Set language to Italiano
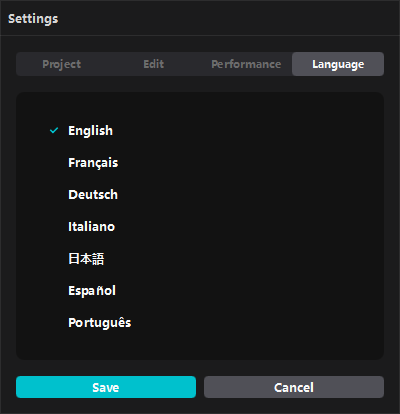The image size is (400, 414). (x=91, y=227)
